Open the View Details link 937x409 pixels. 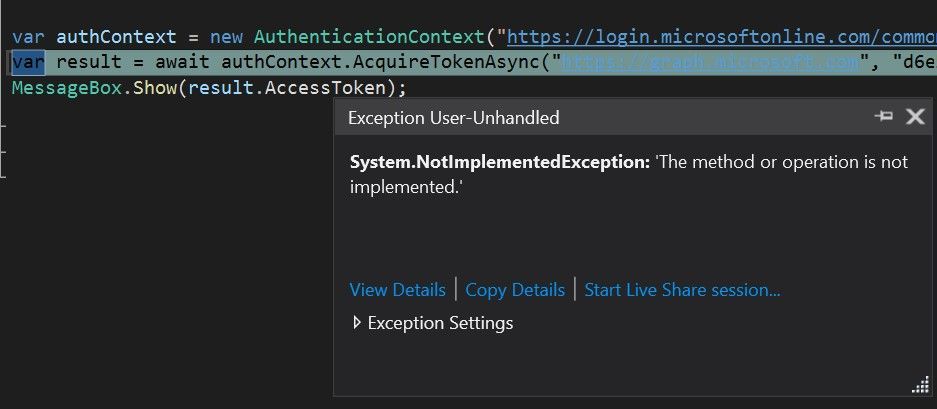[x=397, y=290]
